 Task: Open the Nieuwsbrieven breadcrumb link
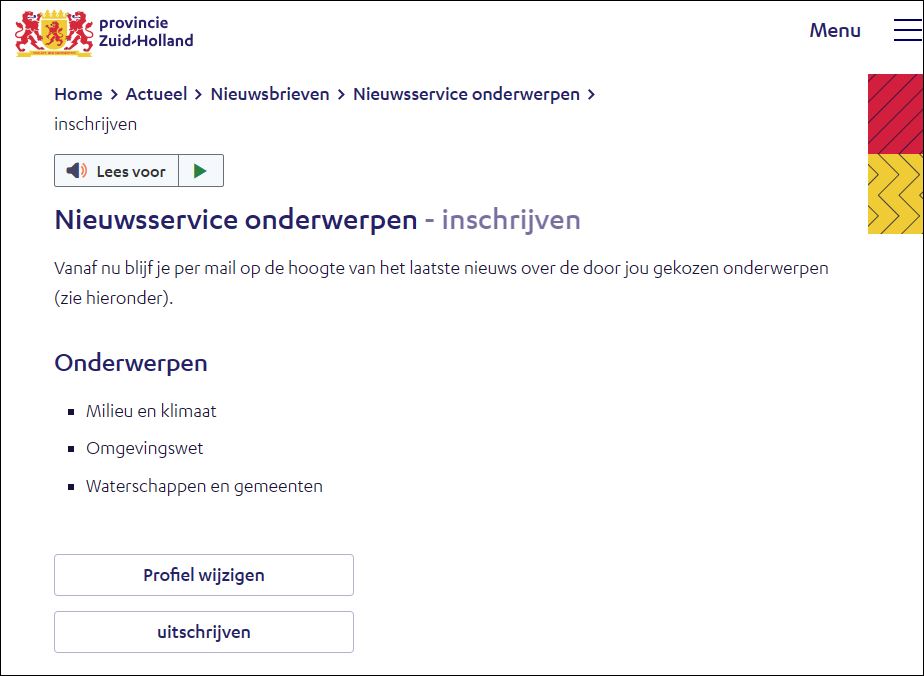269,94
